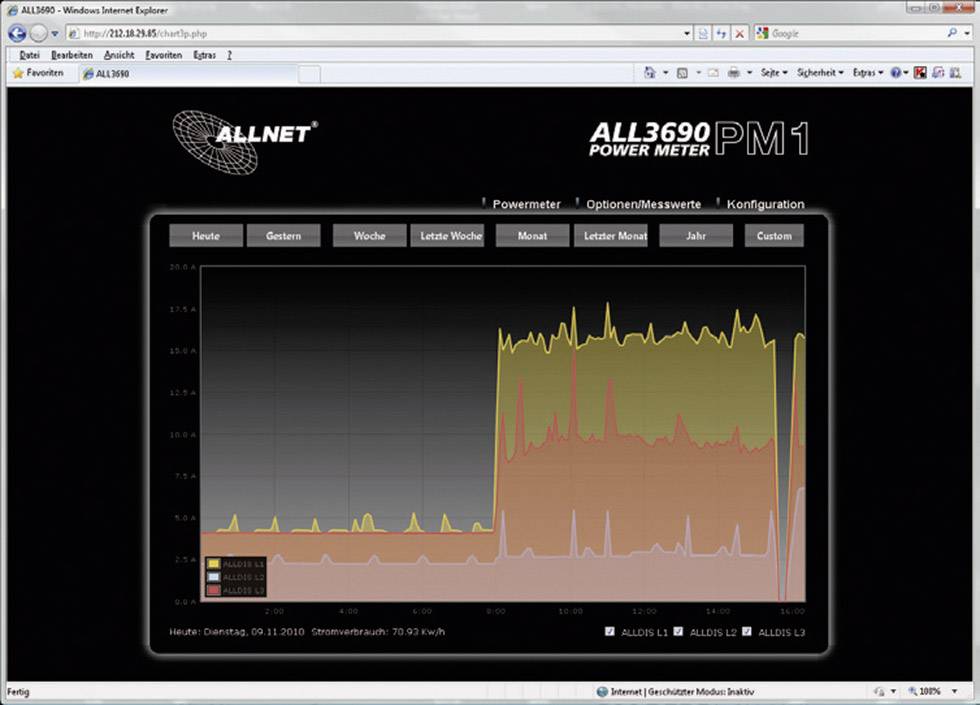This screenshot has height=705, width=980.
Task: Toggle the ALLDIS L1 checkbox
Action: 610,631
